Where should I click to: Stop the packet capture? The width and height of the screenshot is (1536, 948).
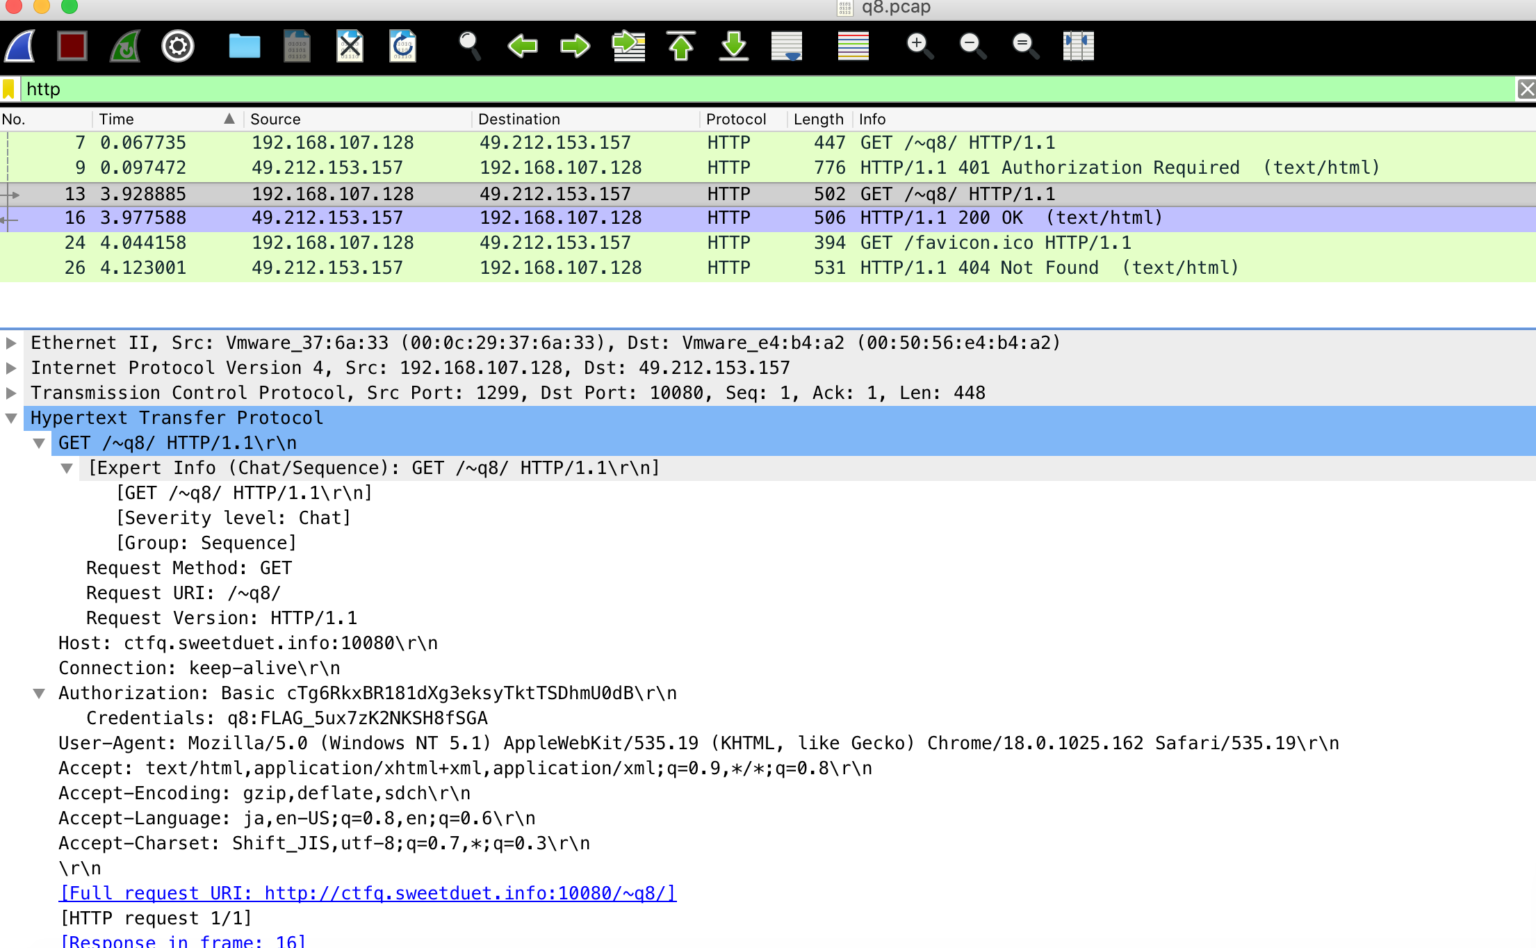coord(70,46)
